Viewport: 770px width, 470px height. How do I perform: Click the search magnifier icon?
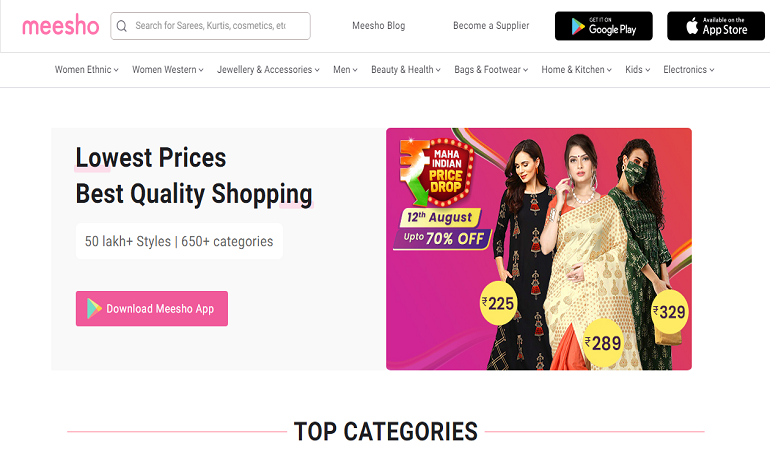(122, 26)
